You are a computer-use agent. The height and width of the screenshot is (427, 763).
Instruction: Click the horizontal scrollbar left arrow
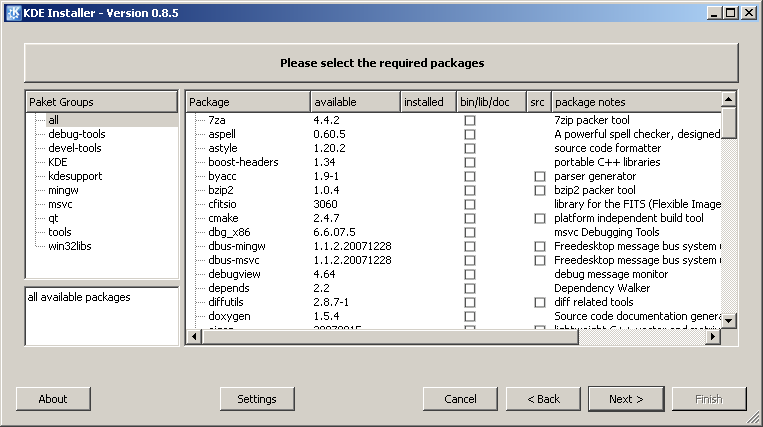(x=194, y=337)
